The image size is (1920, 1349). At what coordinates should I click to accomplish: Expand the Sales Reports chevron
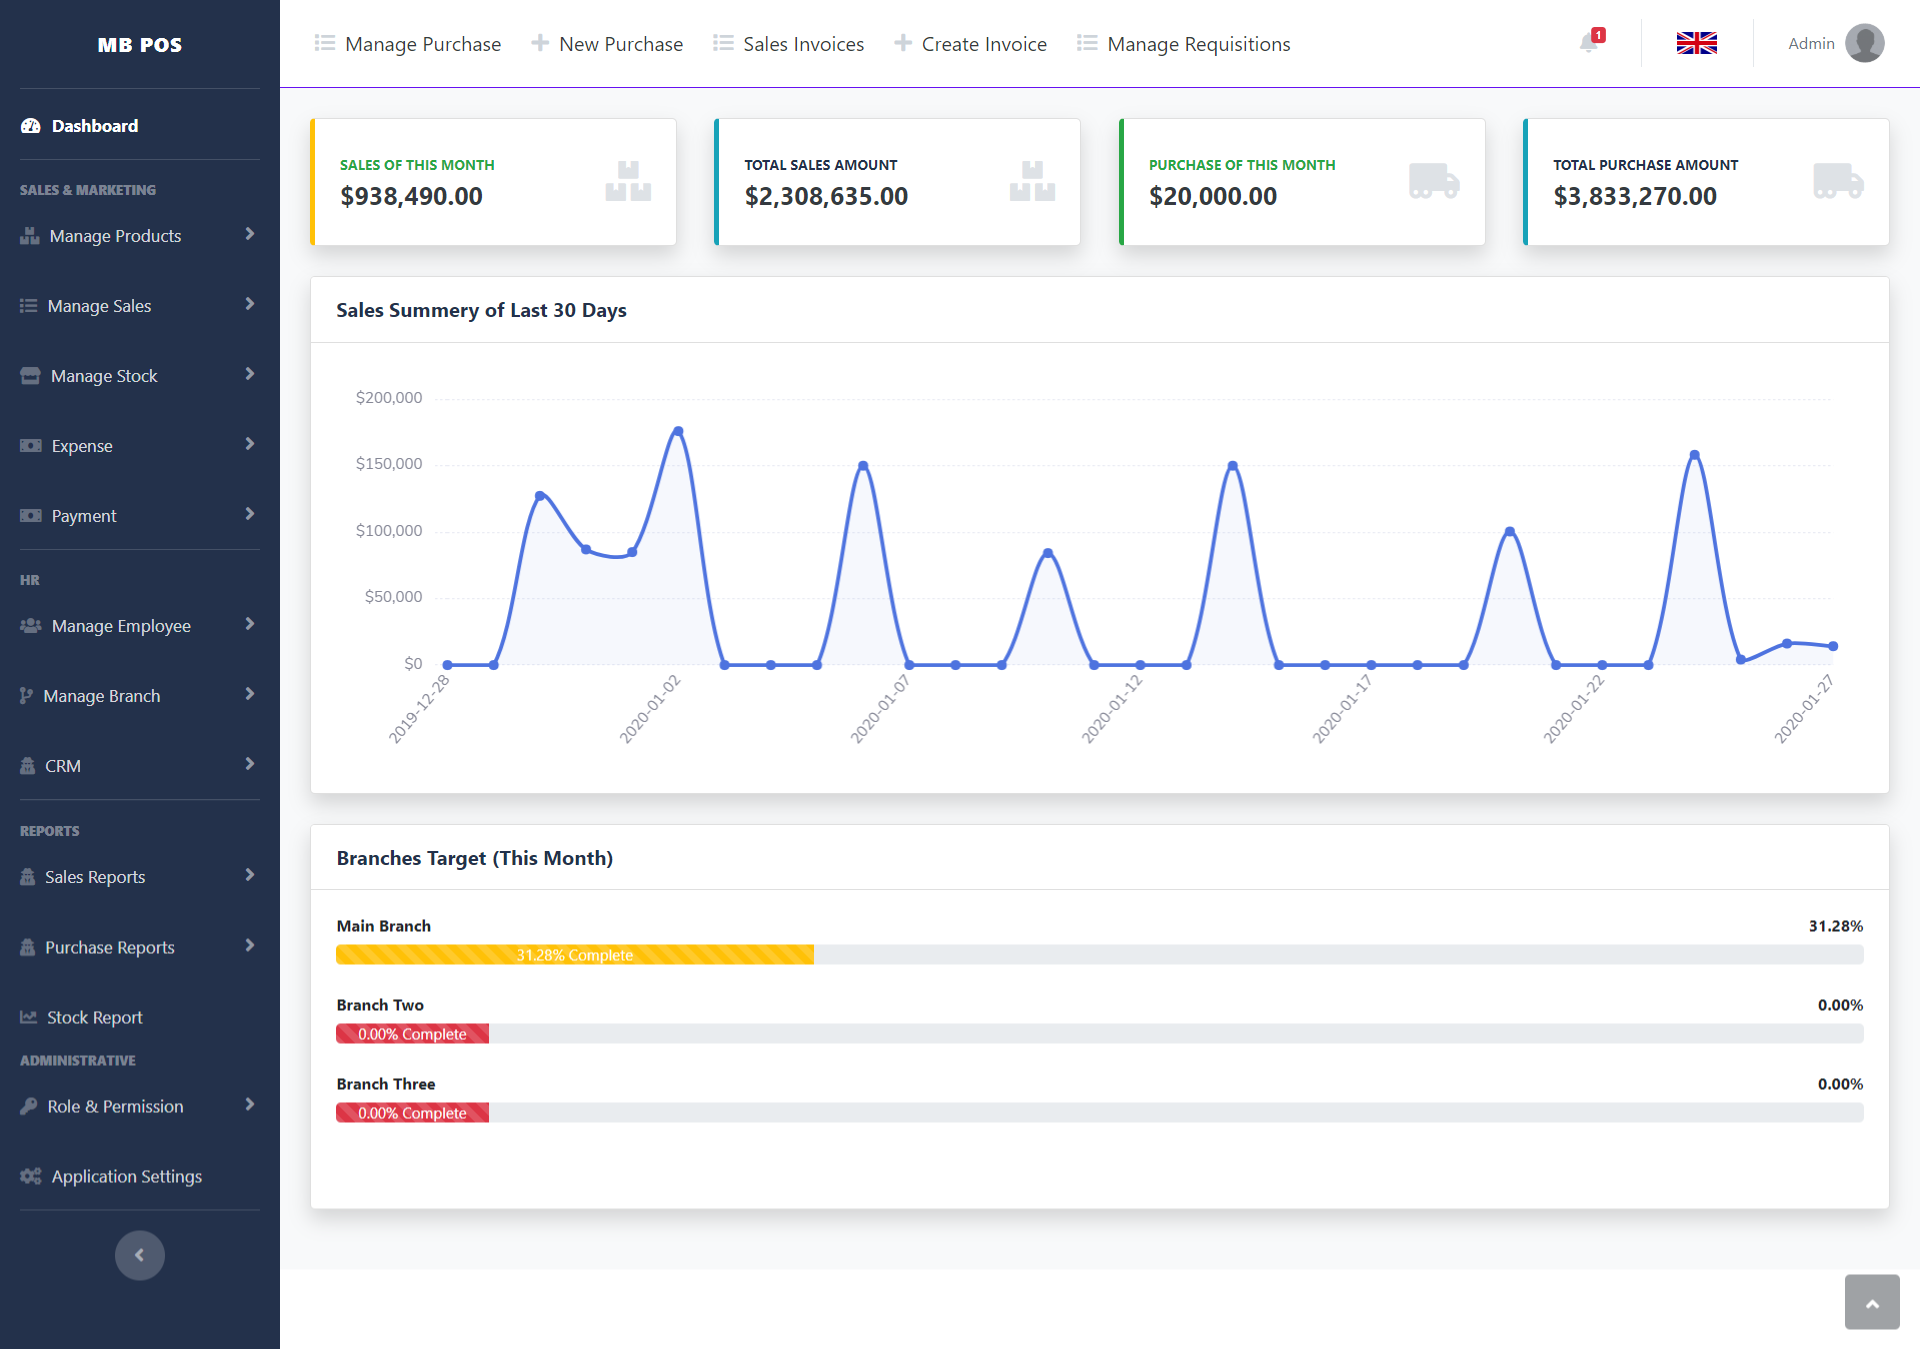pos(249,875)
